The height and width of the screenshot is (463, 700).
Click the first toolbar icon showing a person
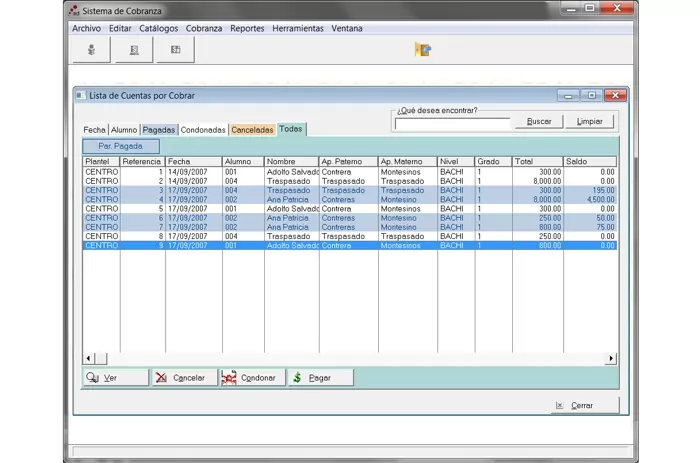(x=91, y=50)
